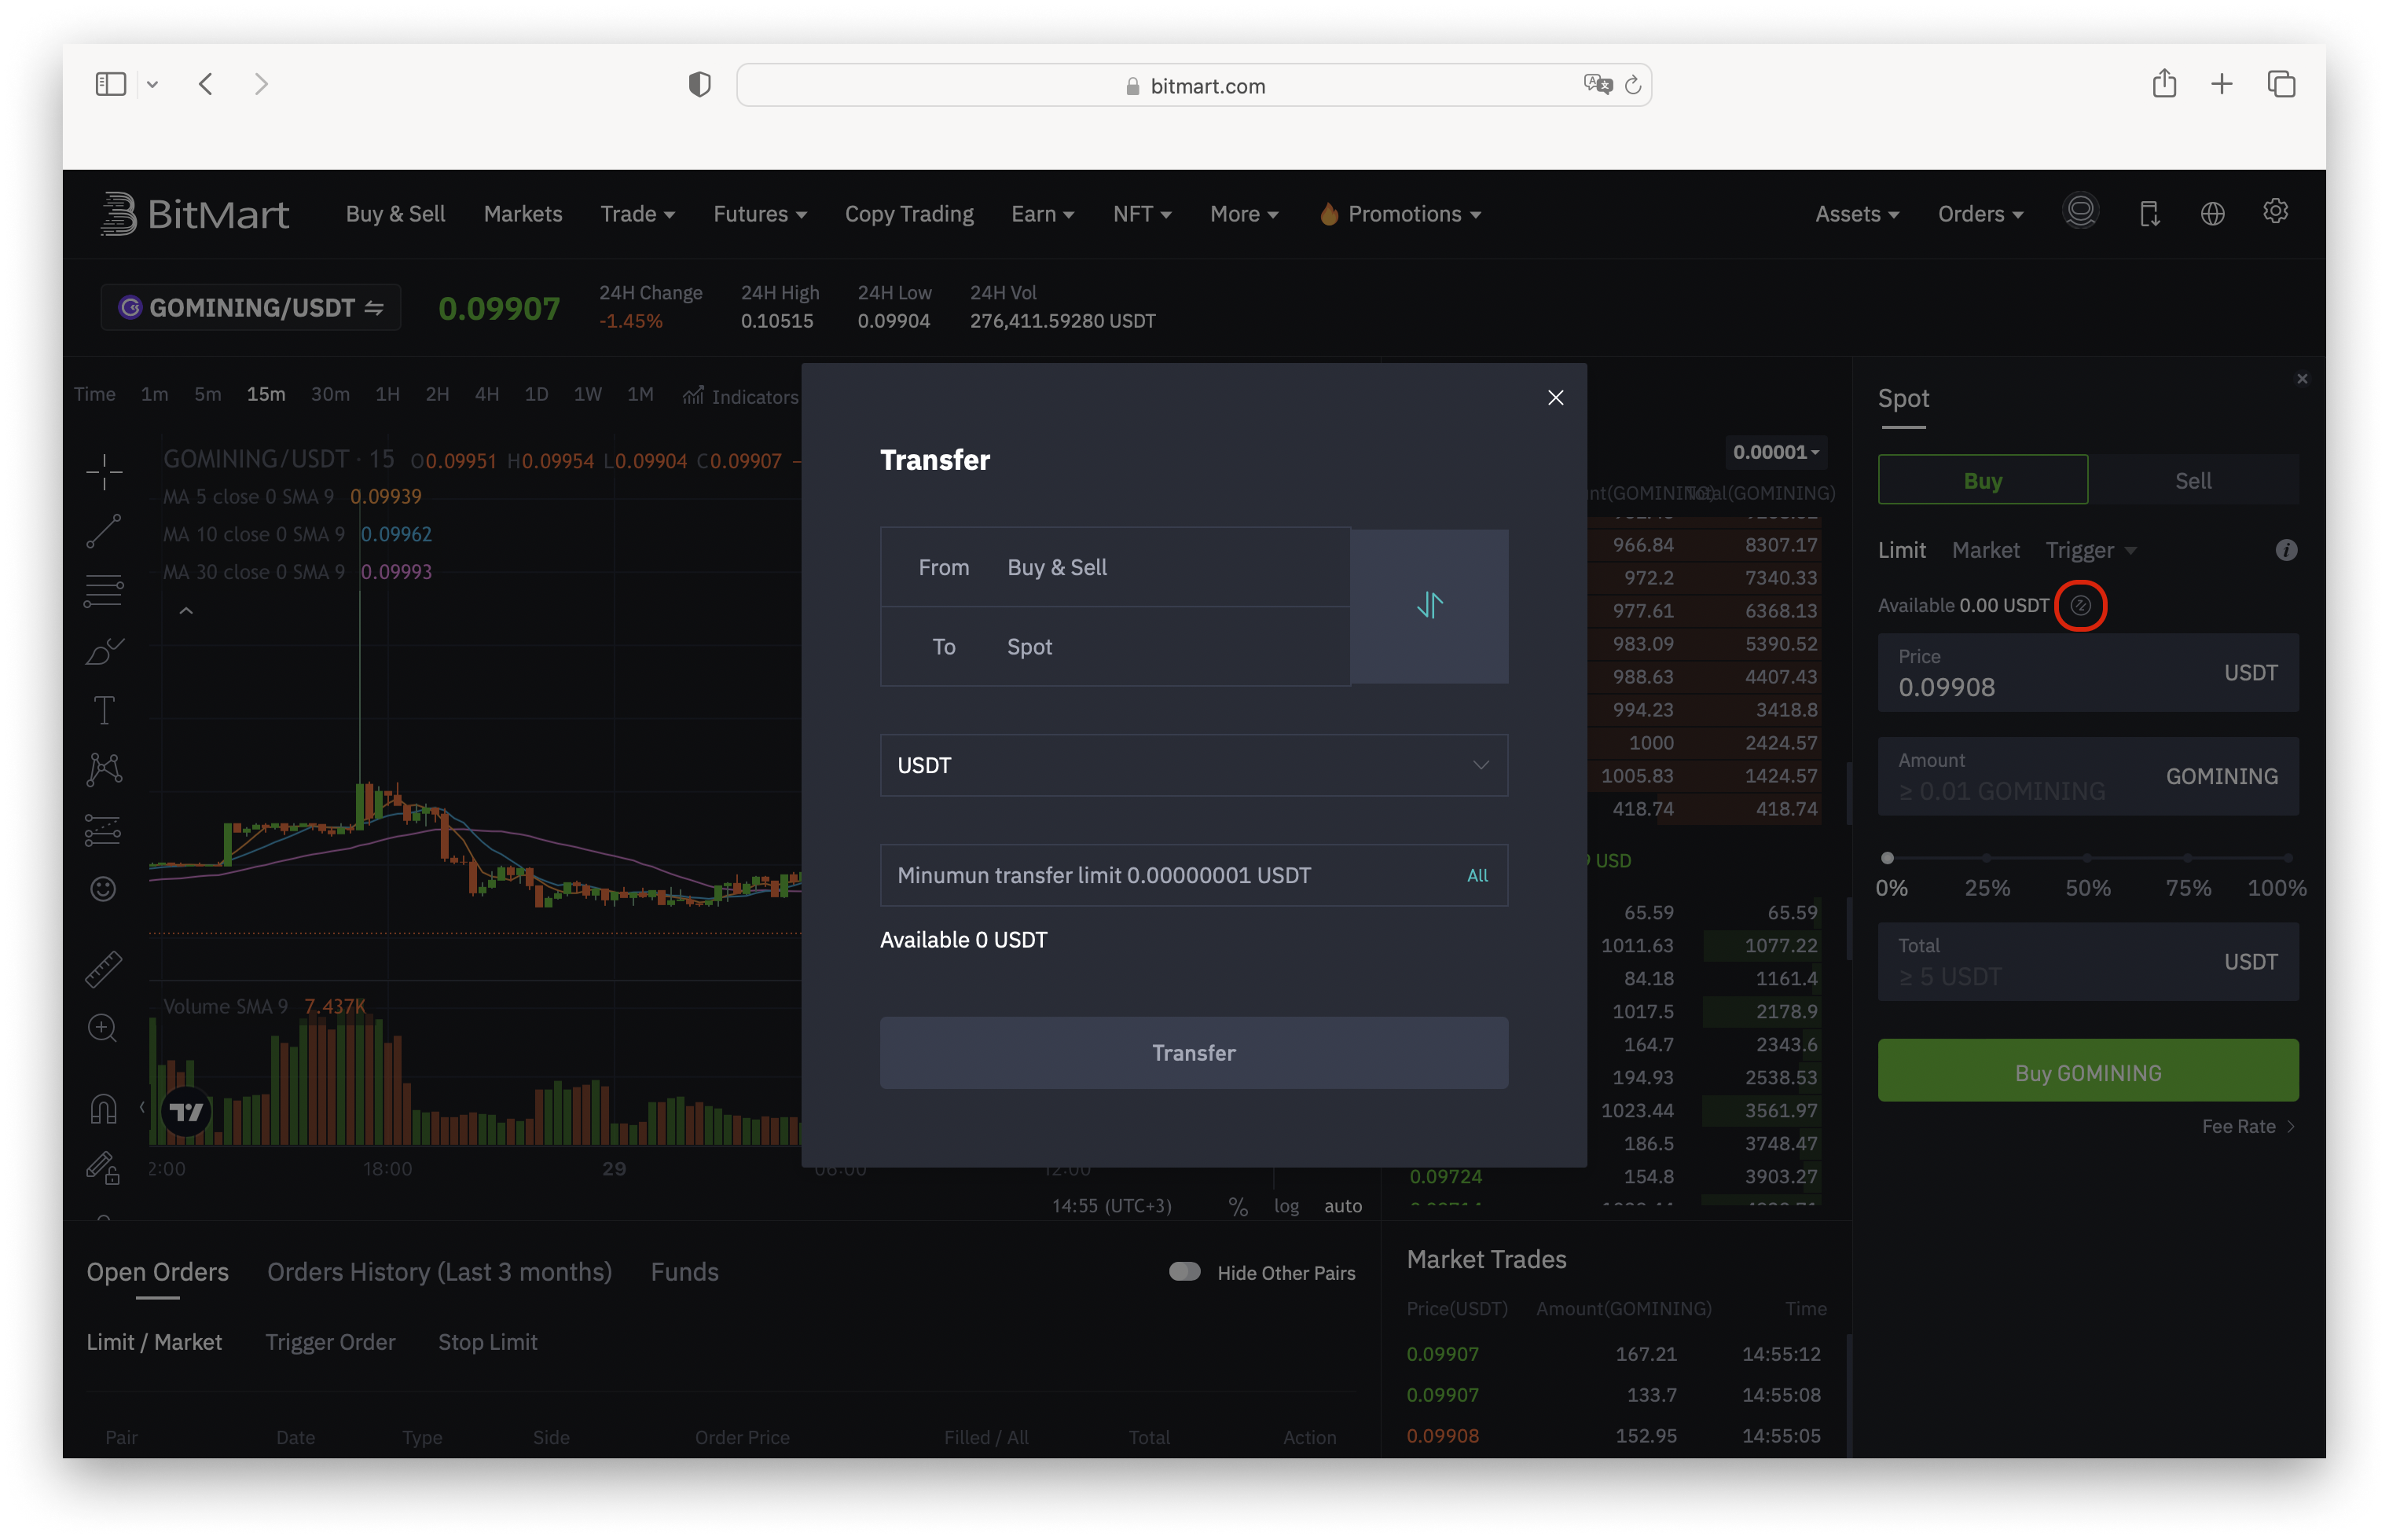This screenshot has width=2389, height=1540.
Task: Click the order type info icon
Action: coord(2285,550)
